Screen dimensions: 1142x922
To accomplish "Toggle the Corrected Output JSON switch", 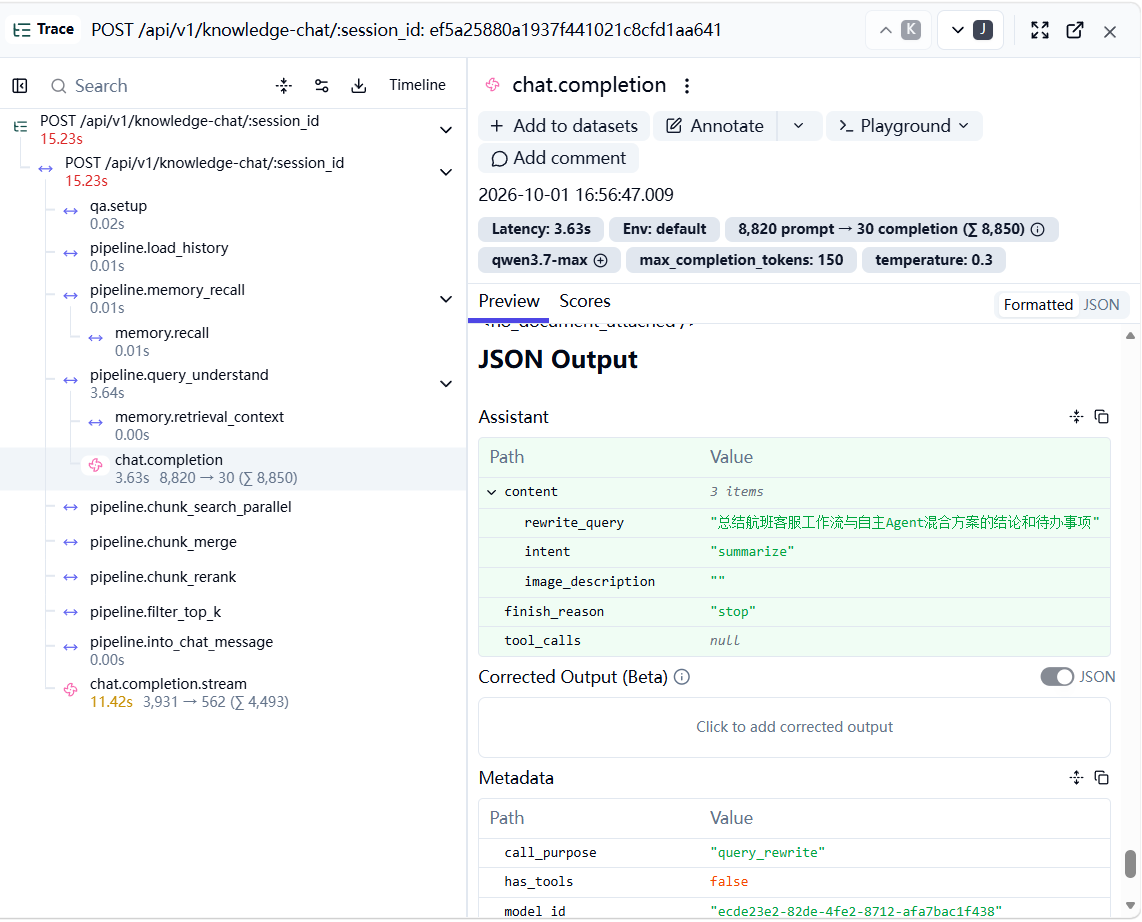I will click(1057, 677).
